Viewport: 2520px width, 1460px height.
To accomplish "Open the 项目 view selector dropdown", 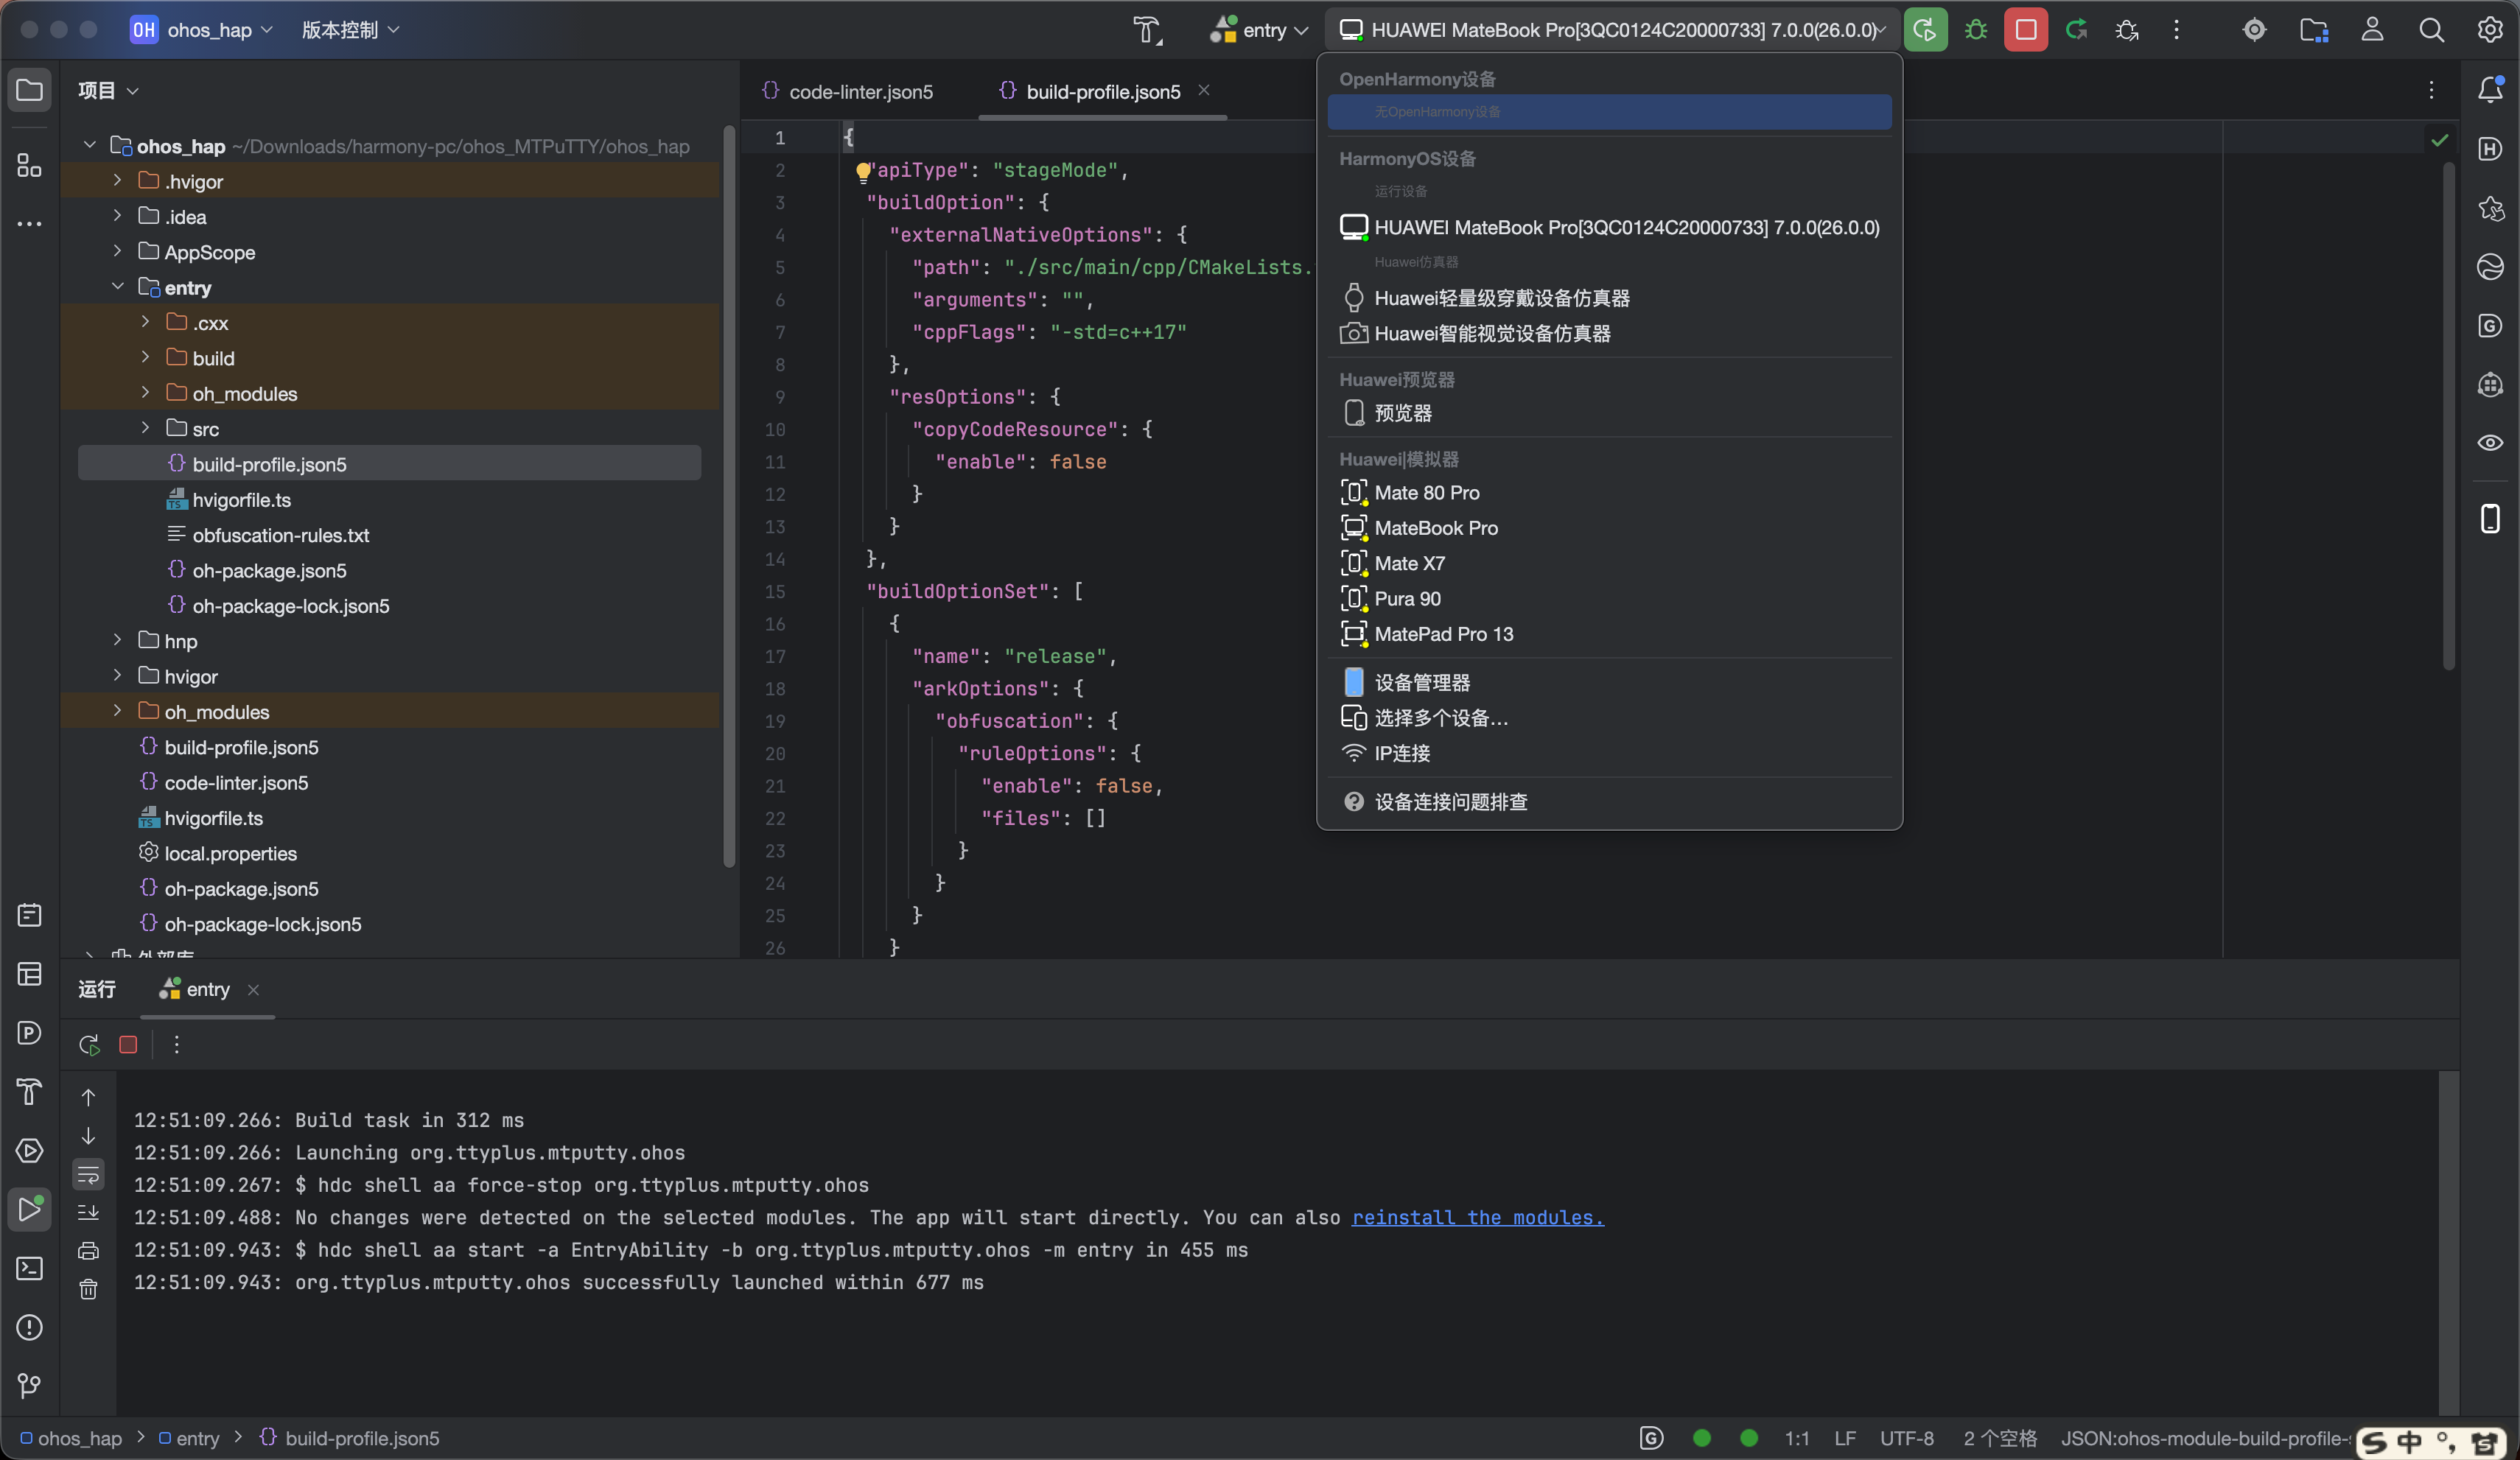I will [109, 90].
